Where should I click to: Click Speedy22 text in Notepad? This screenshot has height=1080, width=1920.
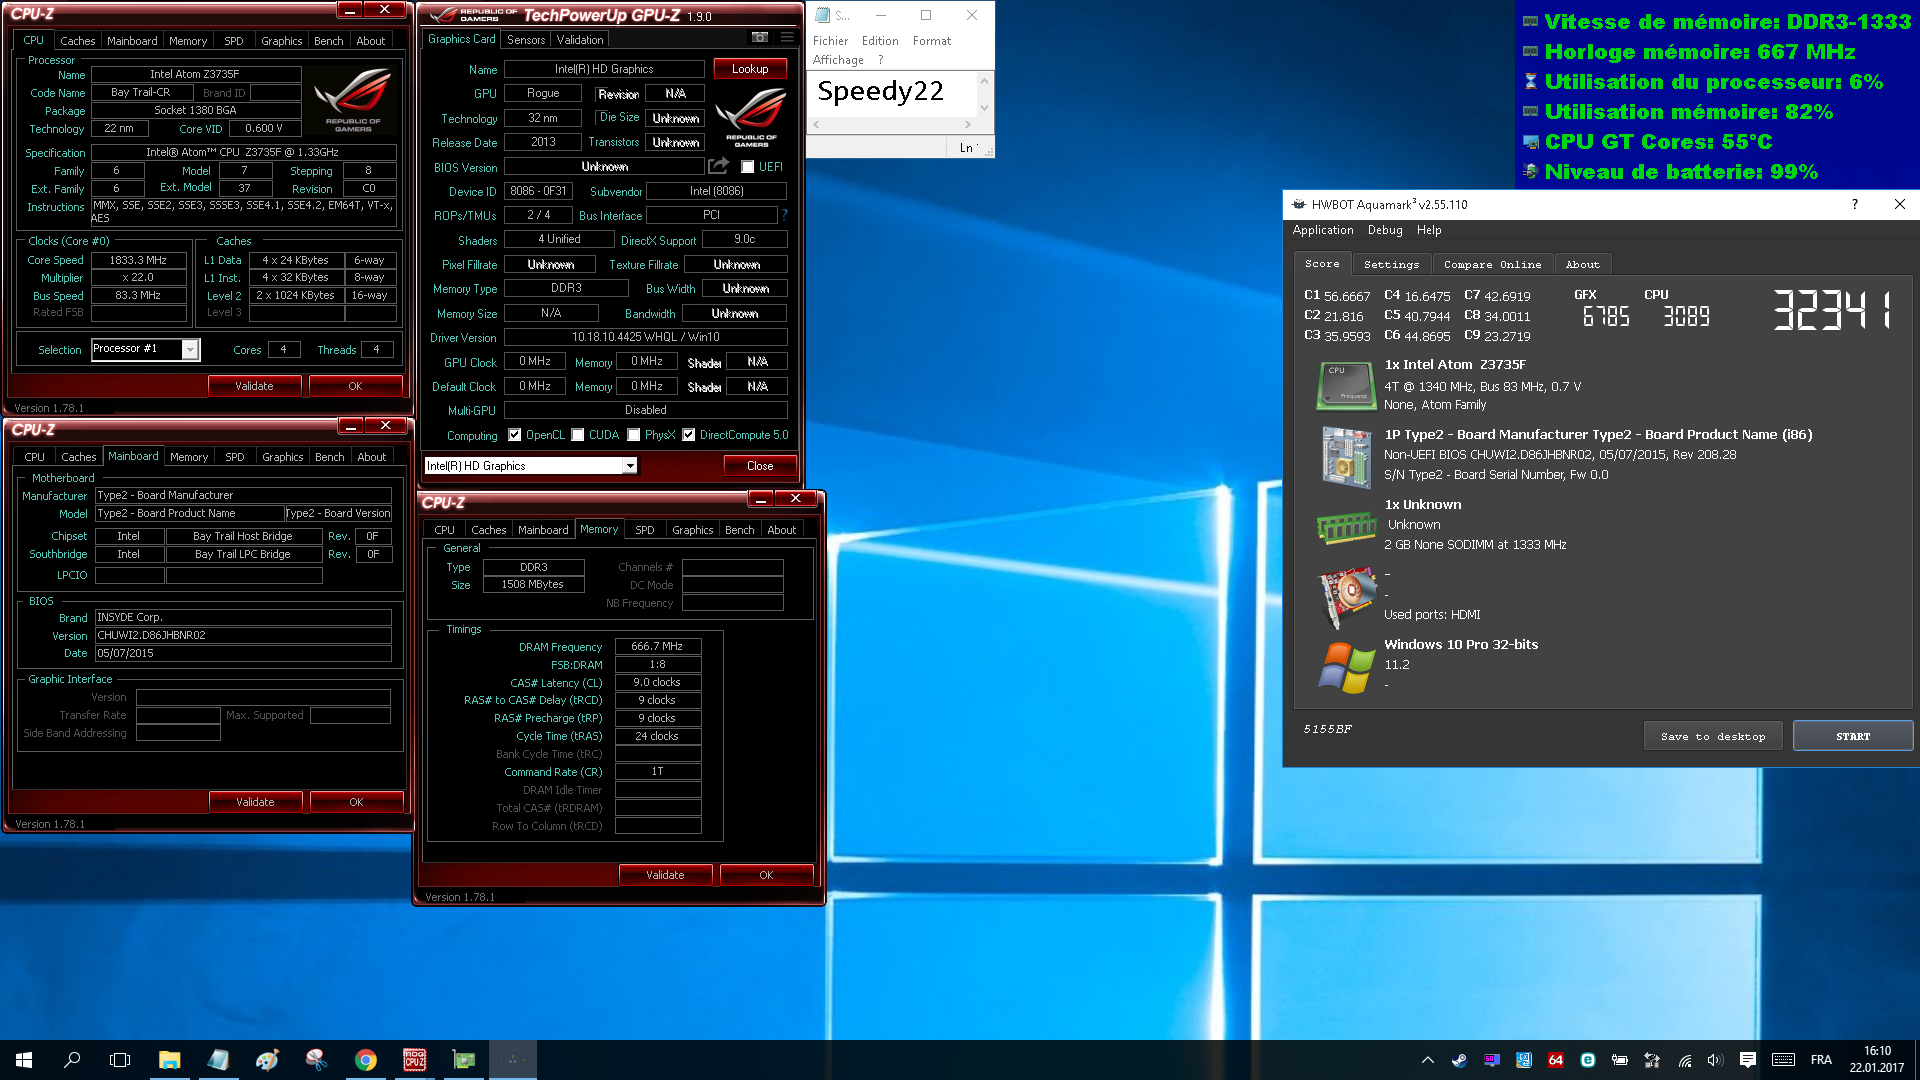880,91
